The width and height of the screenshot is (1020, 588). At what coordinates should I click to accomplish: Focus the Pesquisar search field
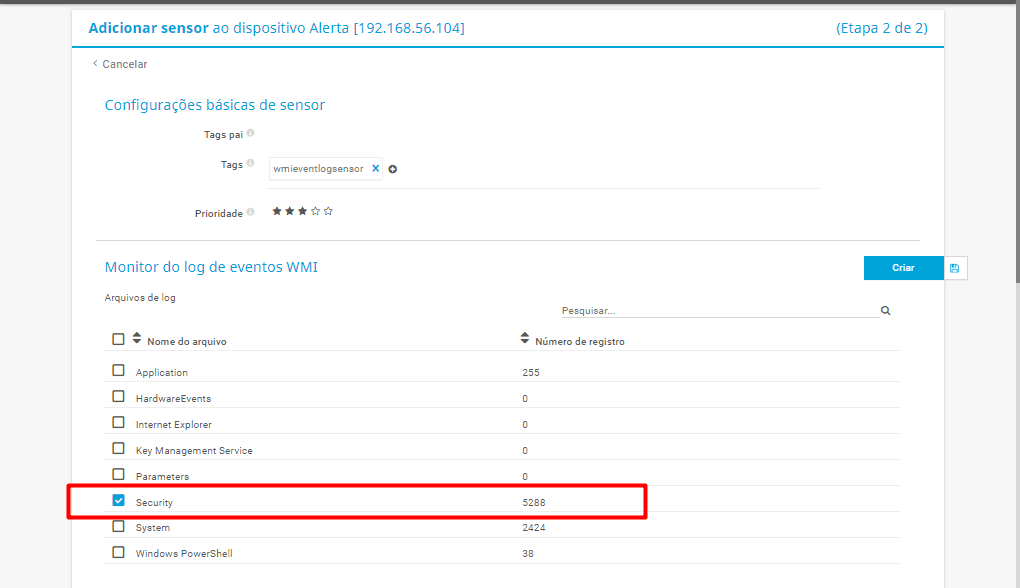click(x=719, y=310)
